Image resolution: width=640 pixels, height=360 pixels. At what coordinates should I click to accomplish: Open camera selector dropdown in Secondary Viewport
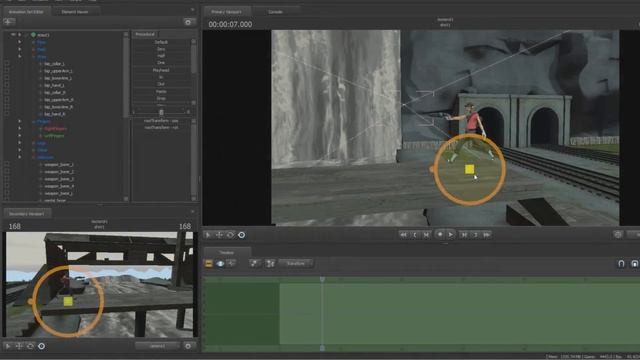(x=158, y=346)
